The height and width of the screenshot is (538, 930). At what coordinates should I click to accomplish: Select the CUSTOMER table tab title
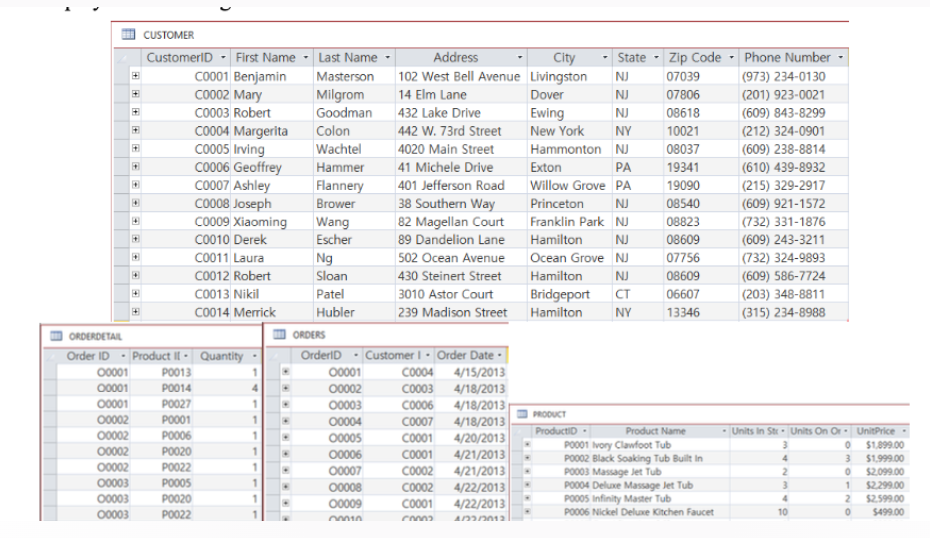(168, 35)
